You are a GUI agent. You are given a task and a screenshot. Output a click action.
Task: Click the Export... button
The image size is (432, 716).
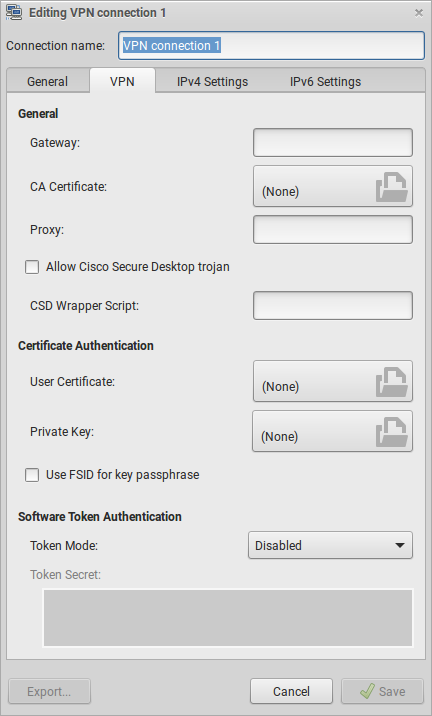click(x=49, y=691)
